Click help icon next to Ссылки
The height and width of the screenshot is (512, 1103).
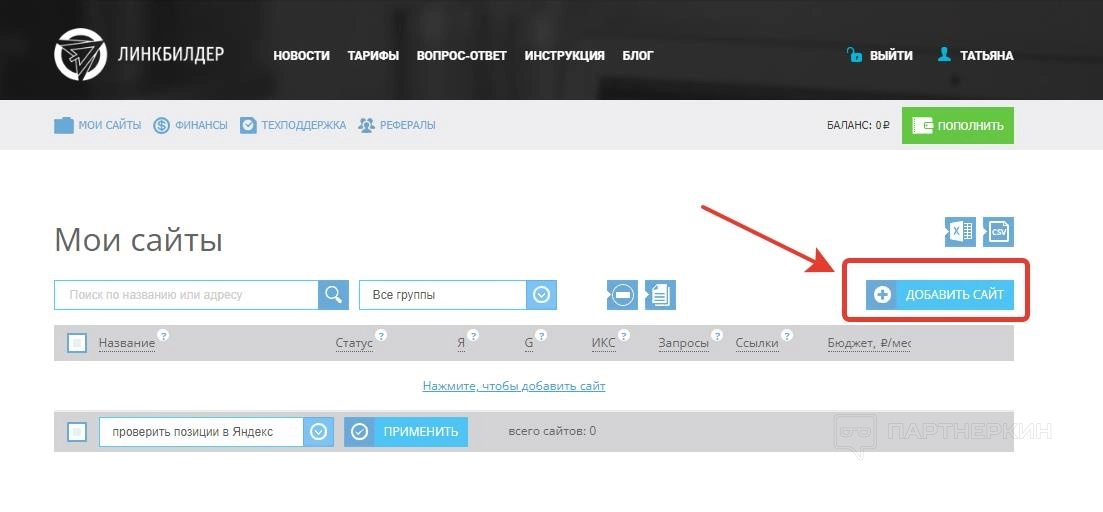(787, 335)
